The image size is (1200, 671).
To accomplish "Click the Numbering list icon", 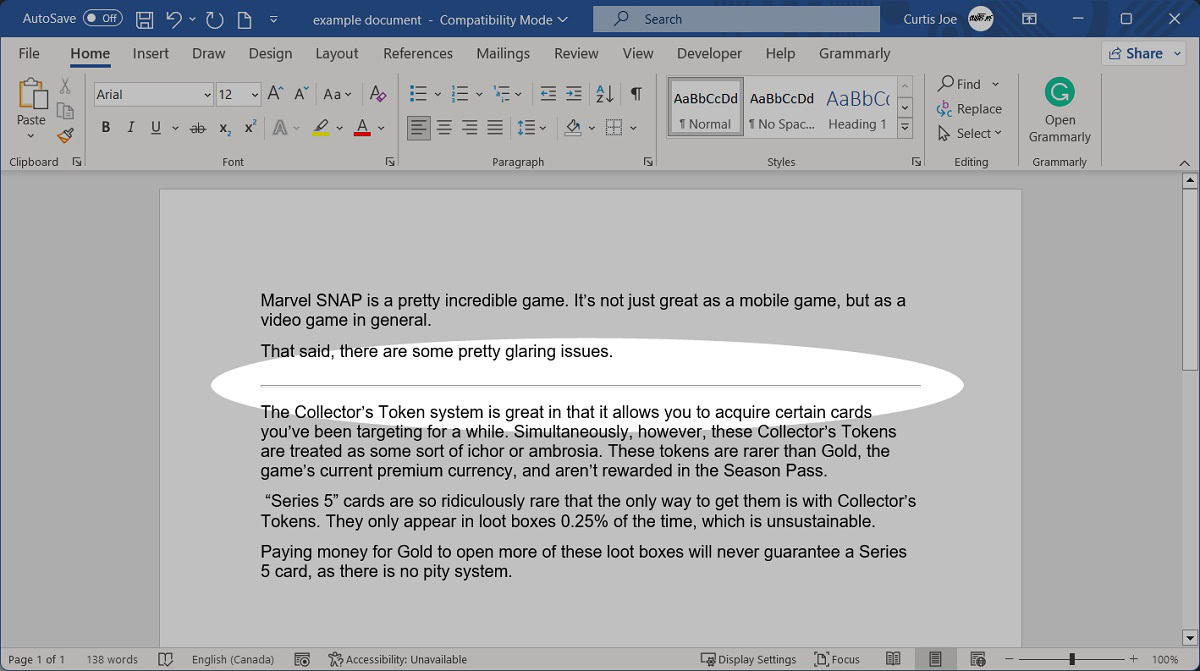I will pyautogui.click(x=460, y=94).
